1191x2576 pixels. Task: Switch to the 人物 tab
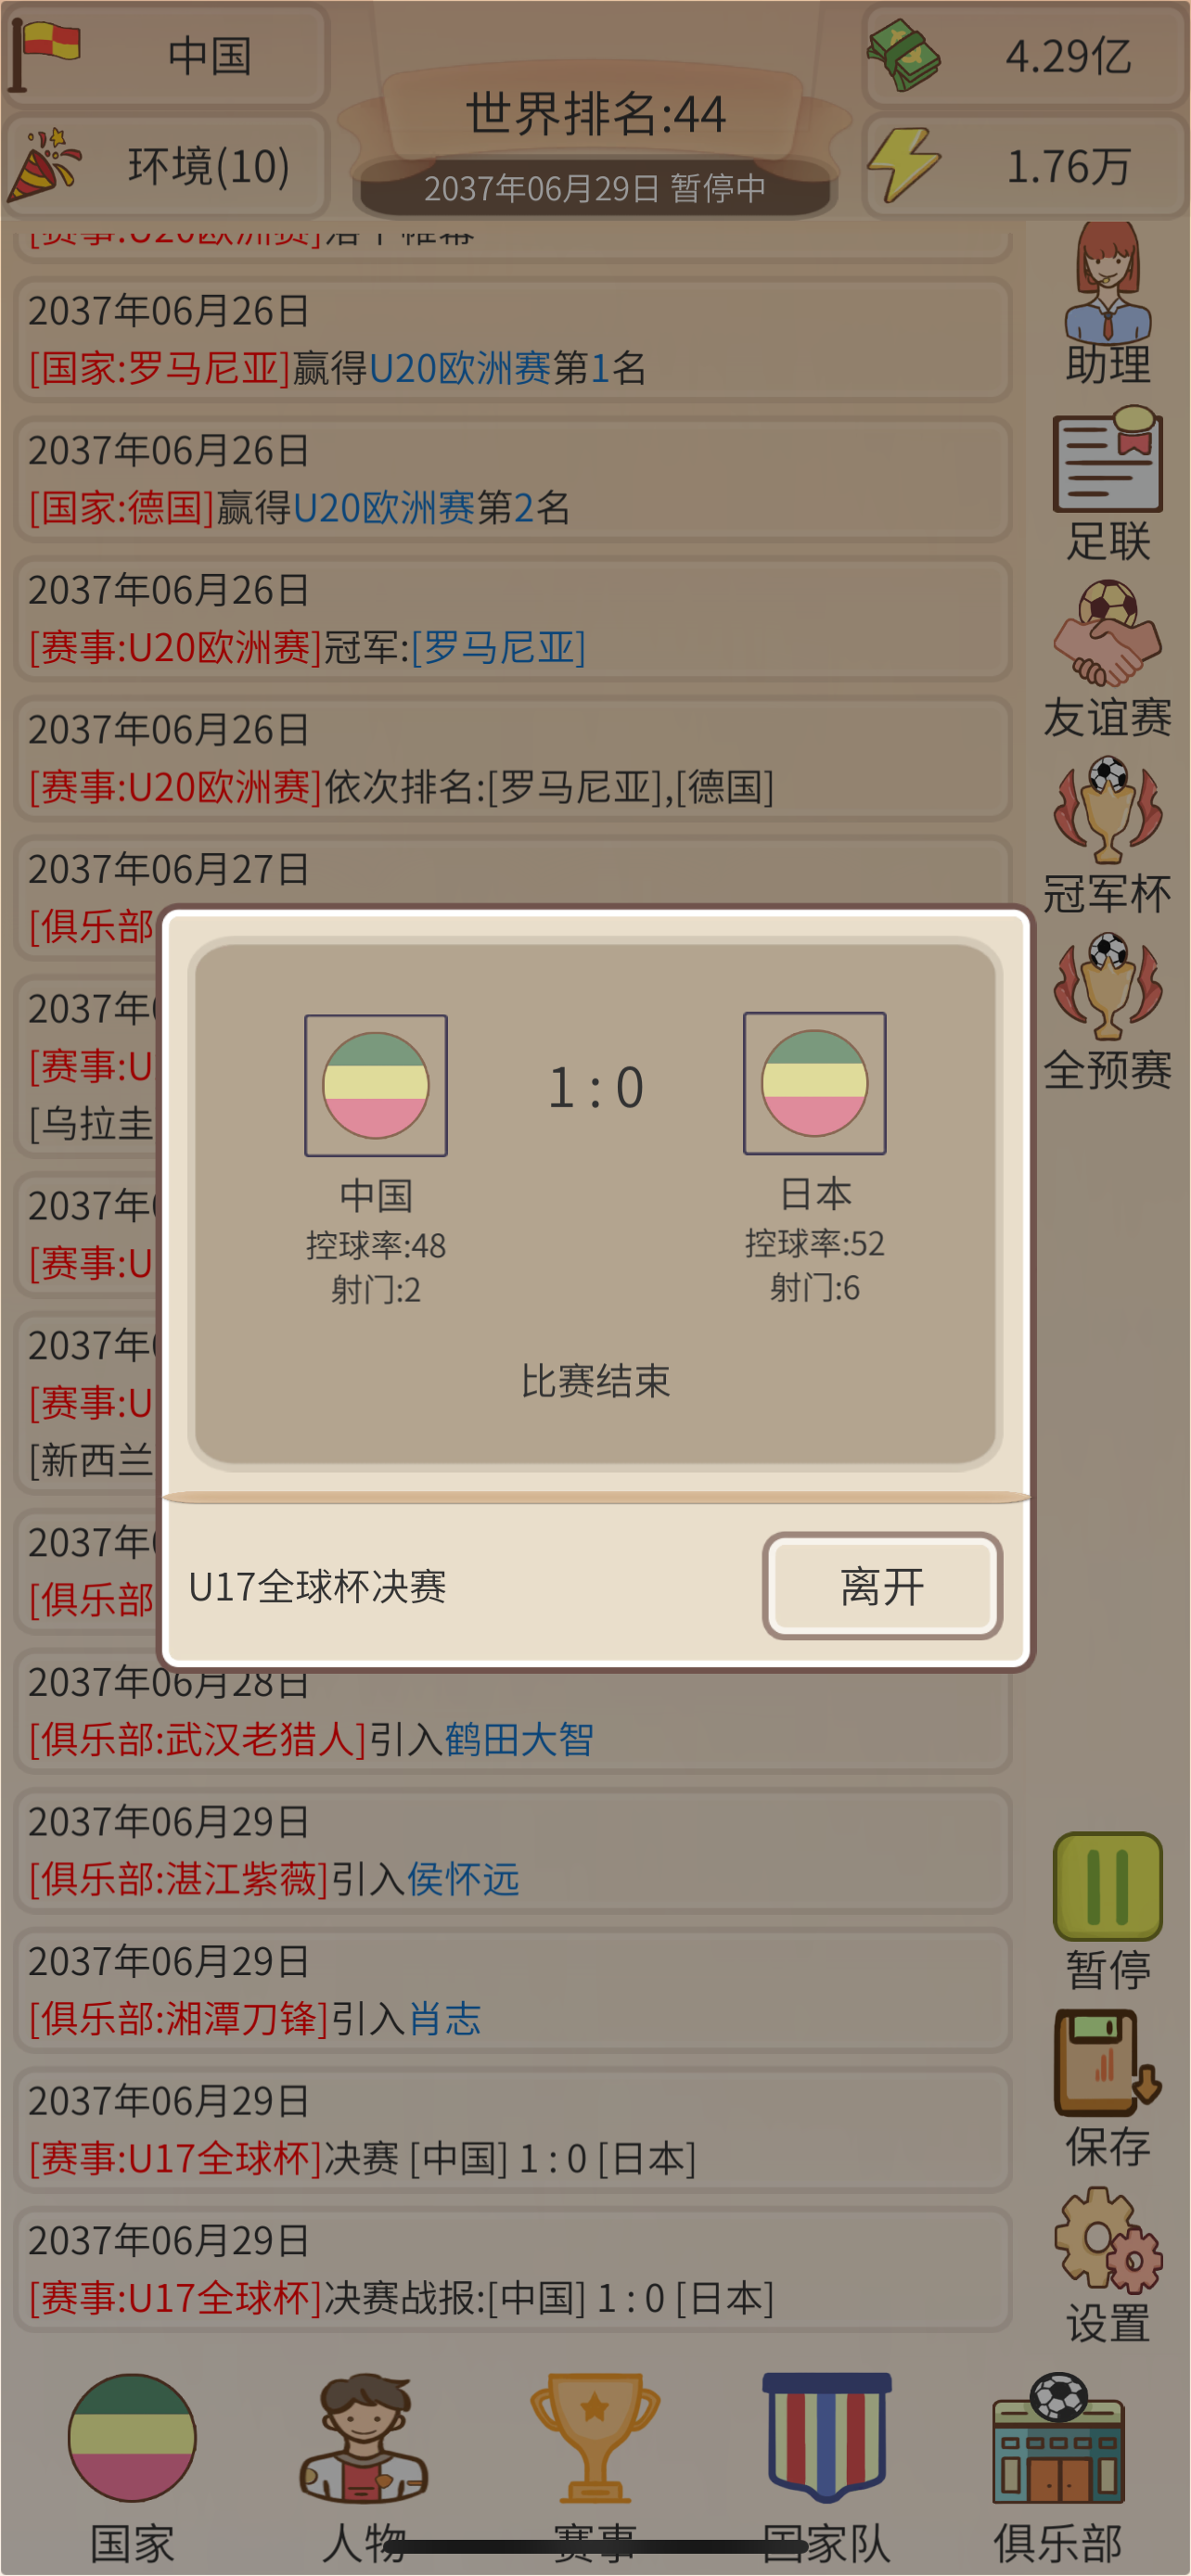364,2468
